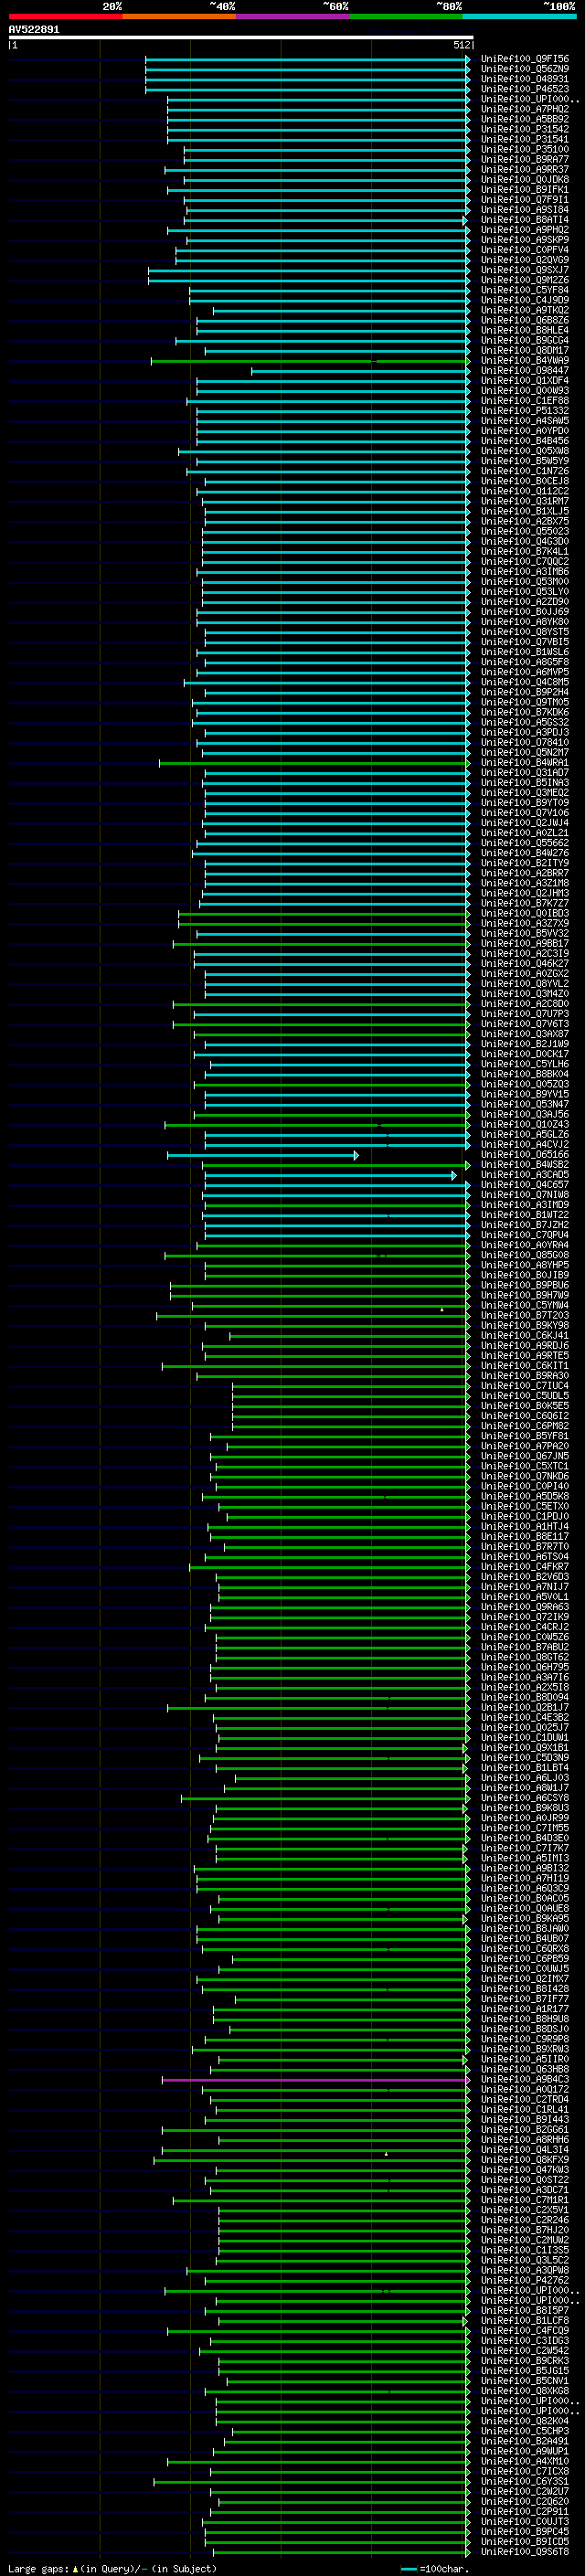
Task: Open hit UniRef100_O48931
Action: pyautogui.click(x=524, y=79)
